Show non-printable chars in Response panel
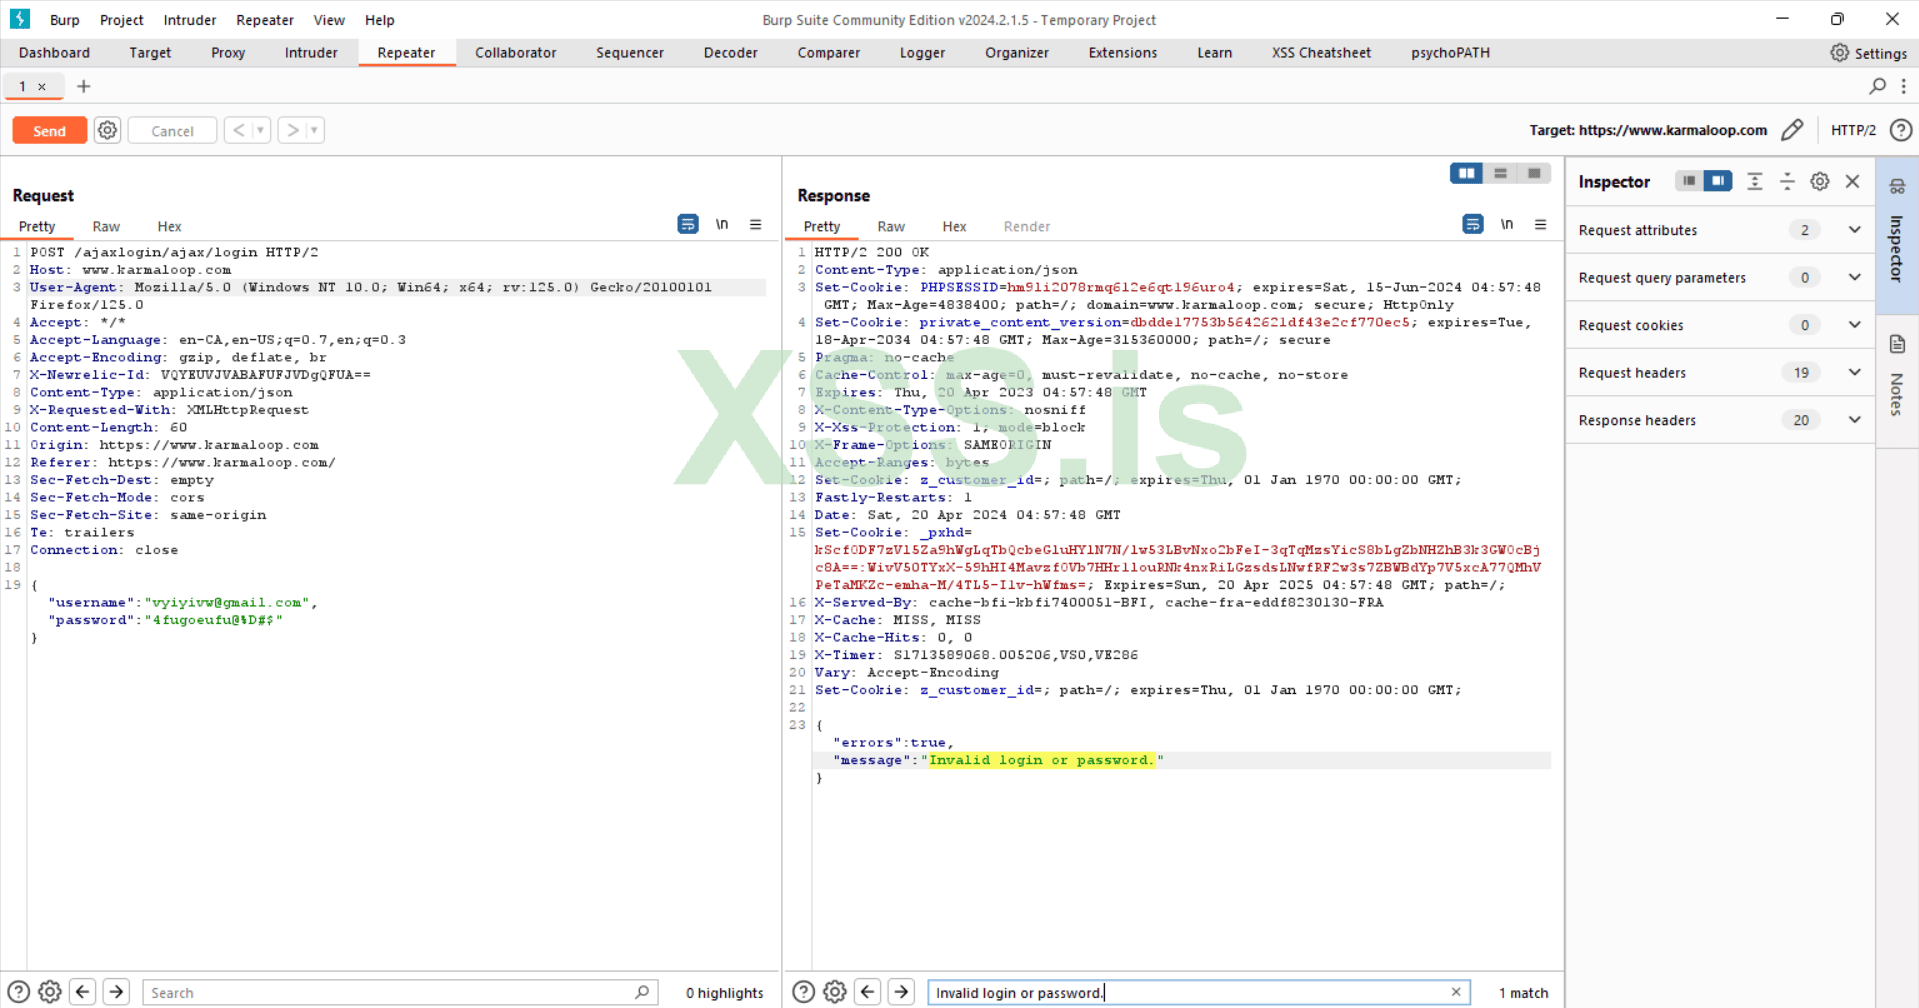This screenshot has height=1008, width=1919. click(1506, 225)
